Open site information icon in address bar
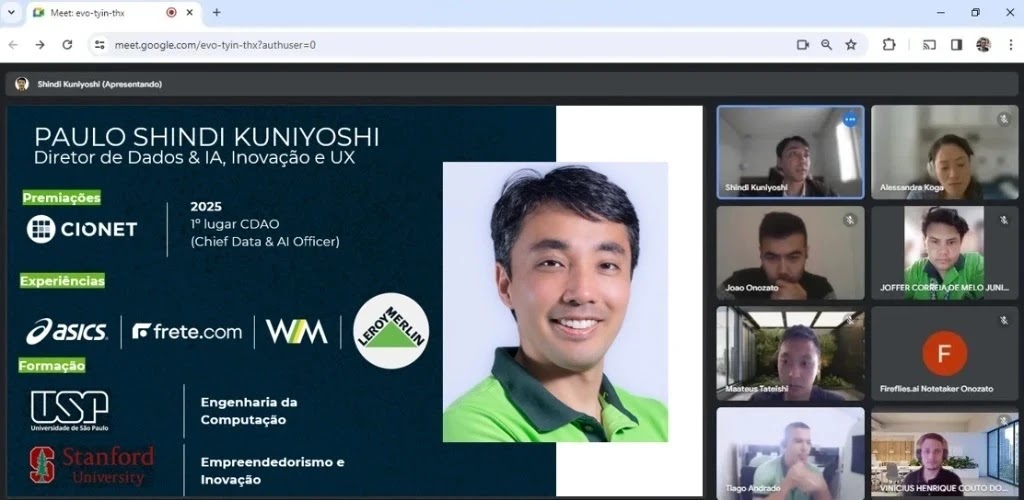 pos(99,45)
